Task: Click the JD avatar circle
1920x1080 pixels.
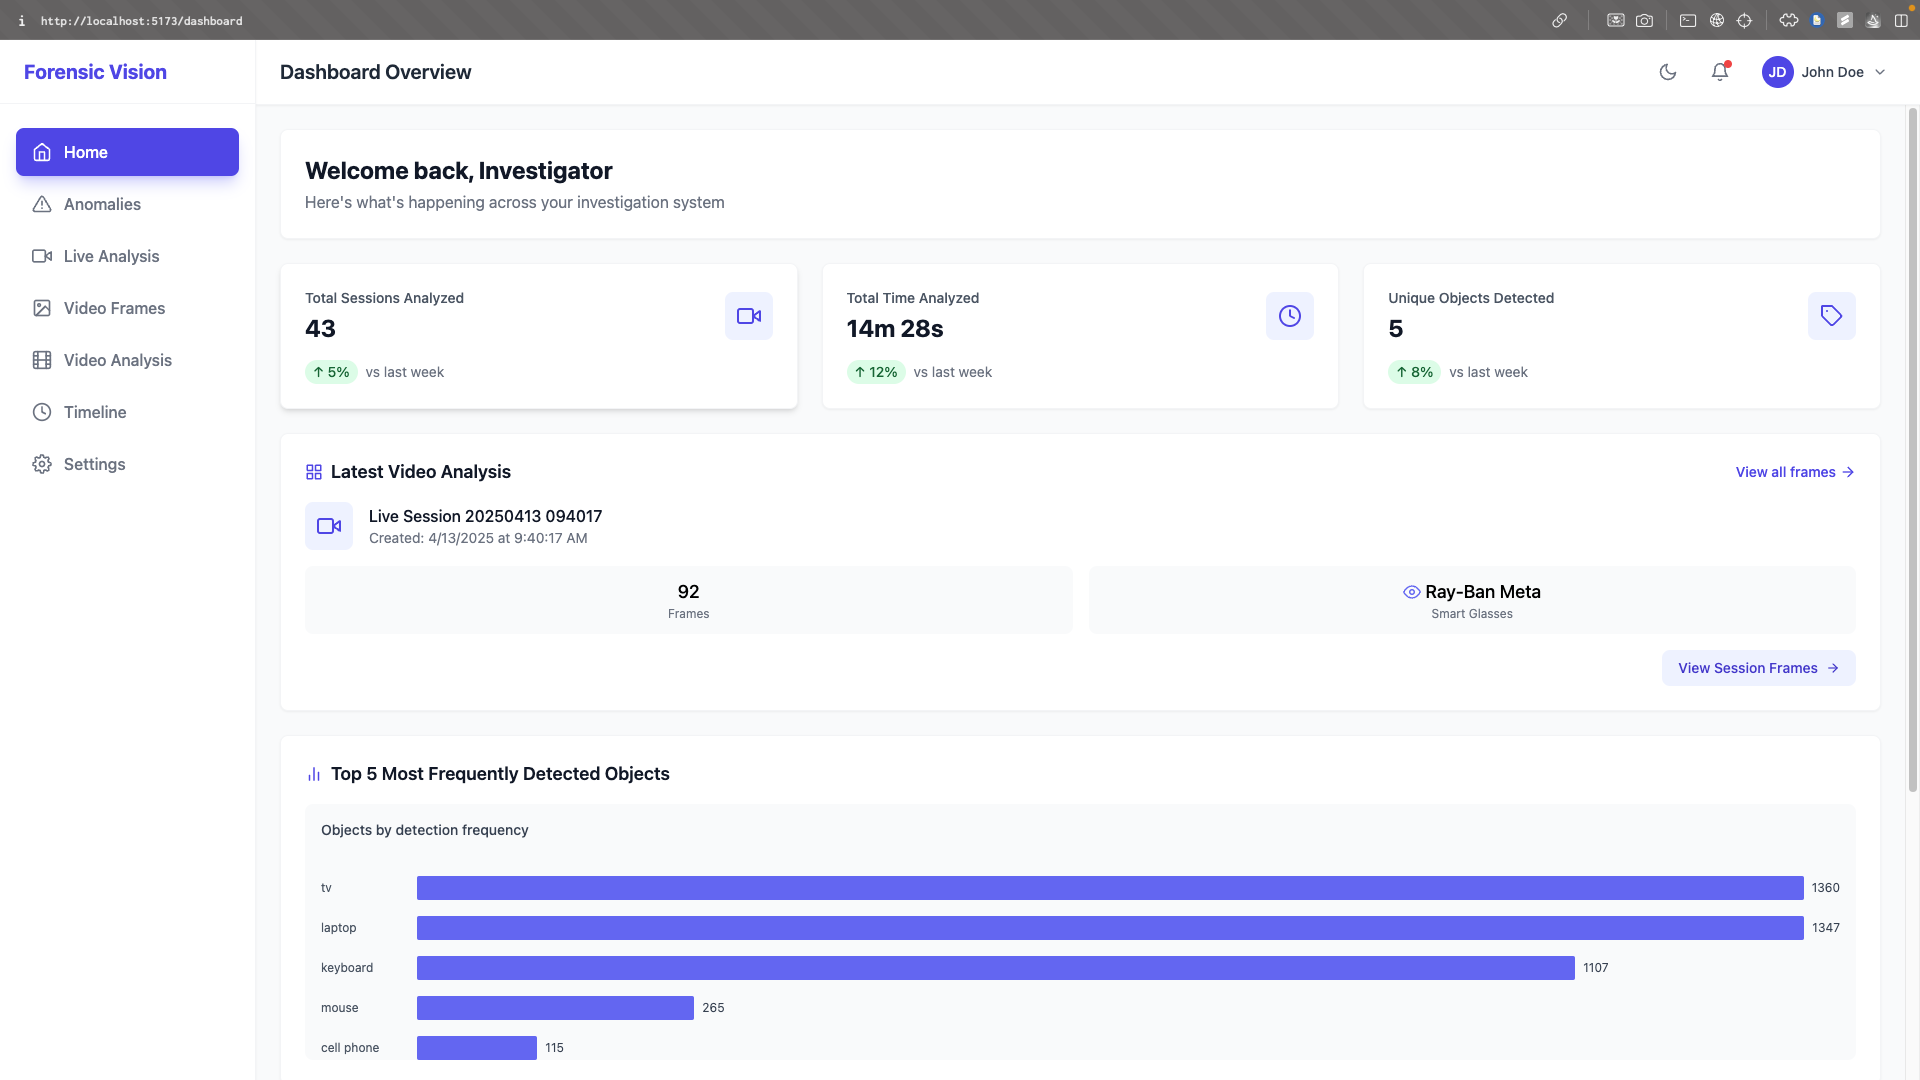Action: (1777, 72)
